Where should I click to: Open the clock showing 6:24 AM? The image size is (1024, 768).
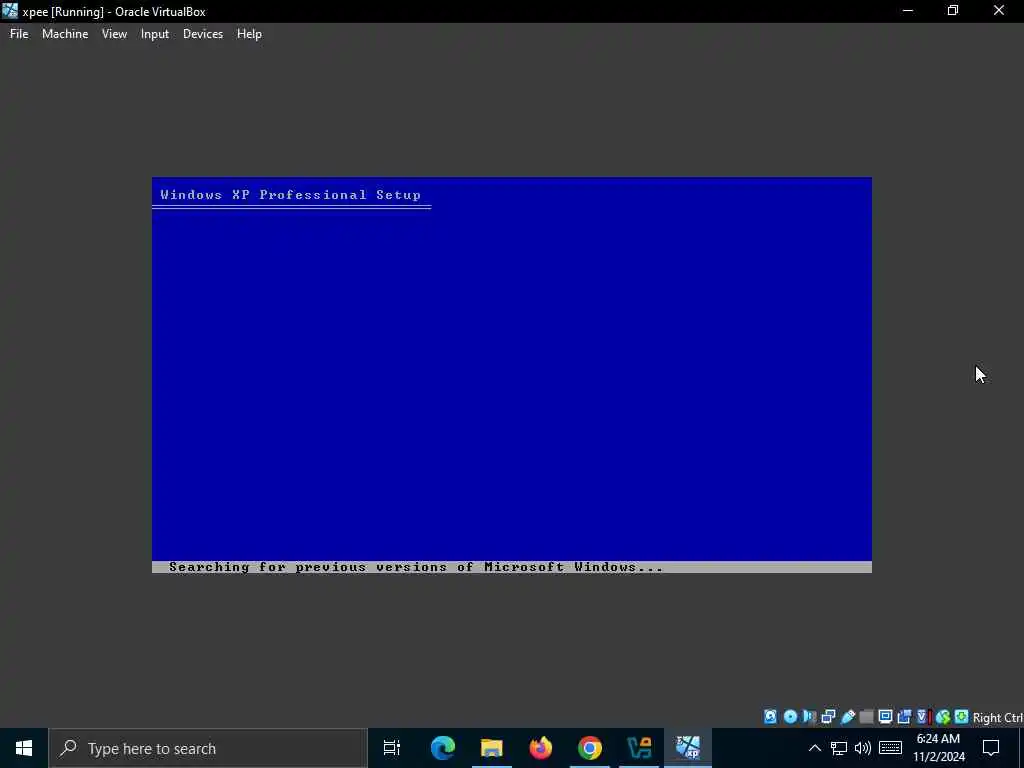pyautogui.click(x=938, y=748)
